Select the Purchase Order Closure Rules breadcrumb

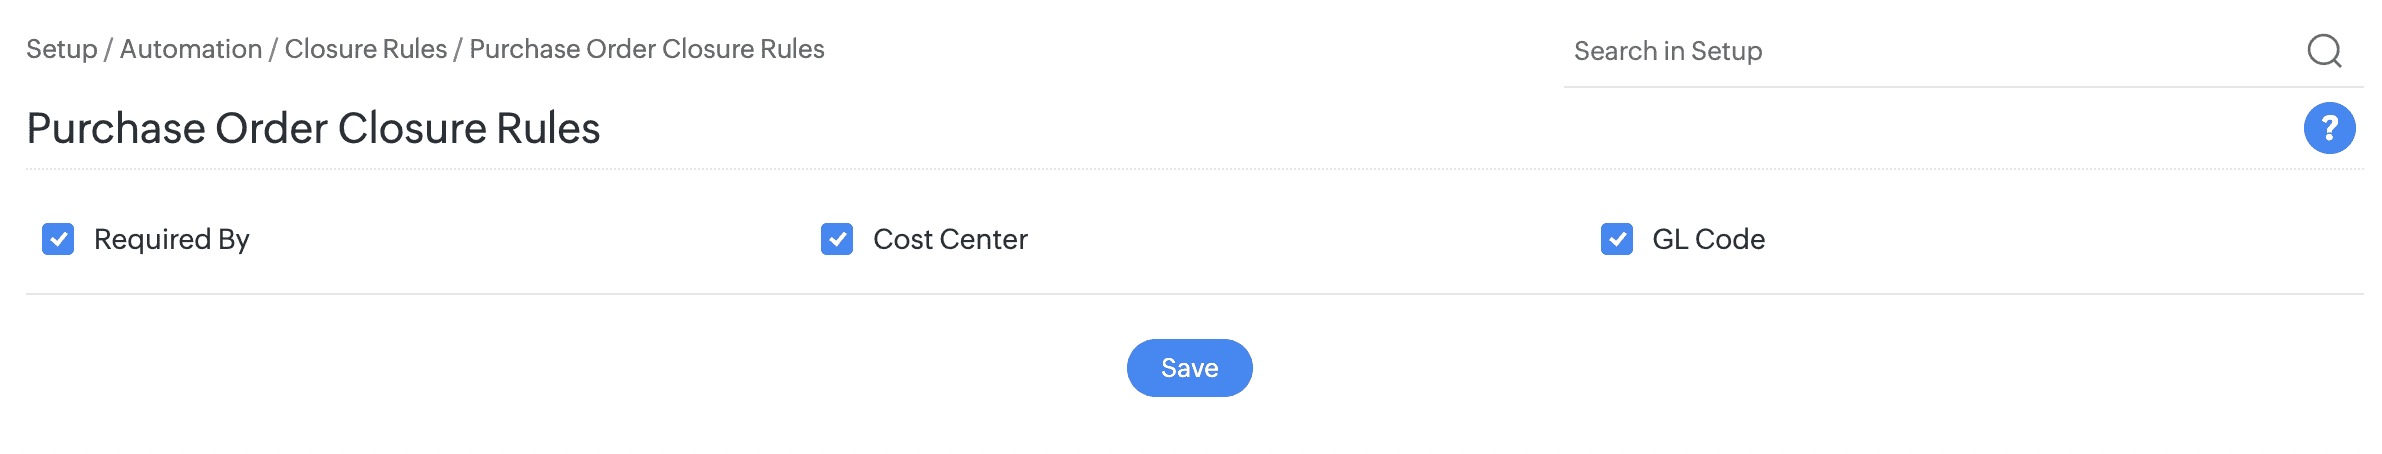647,49
